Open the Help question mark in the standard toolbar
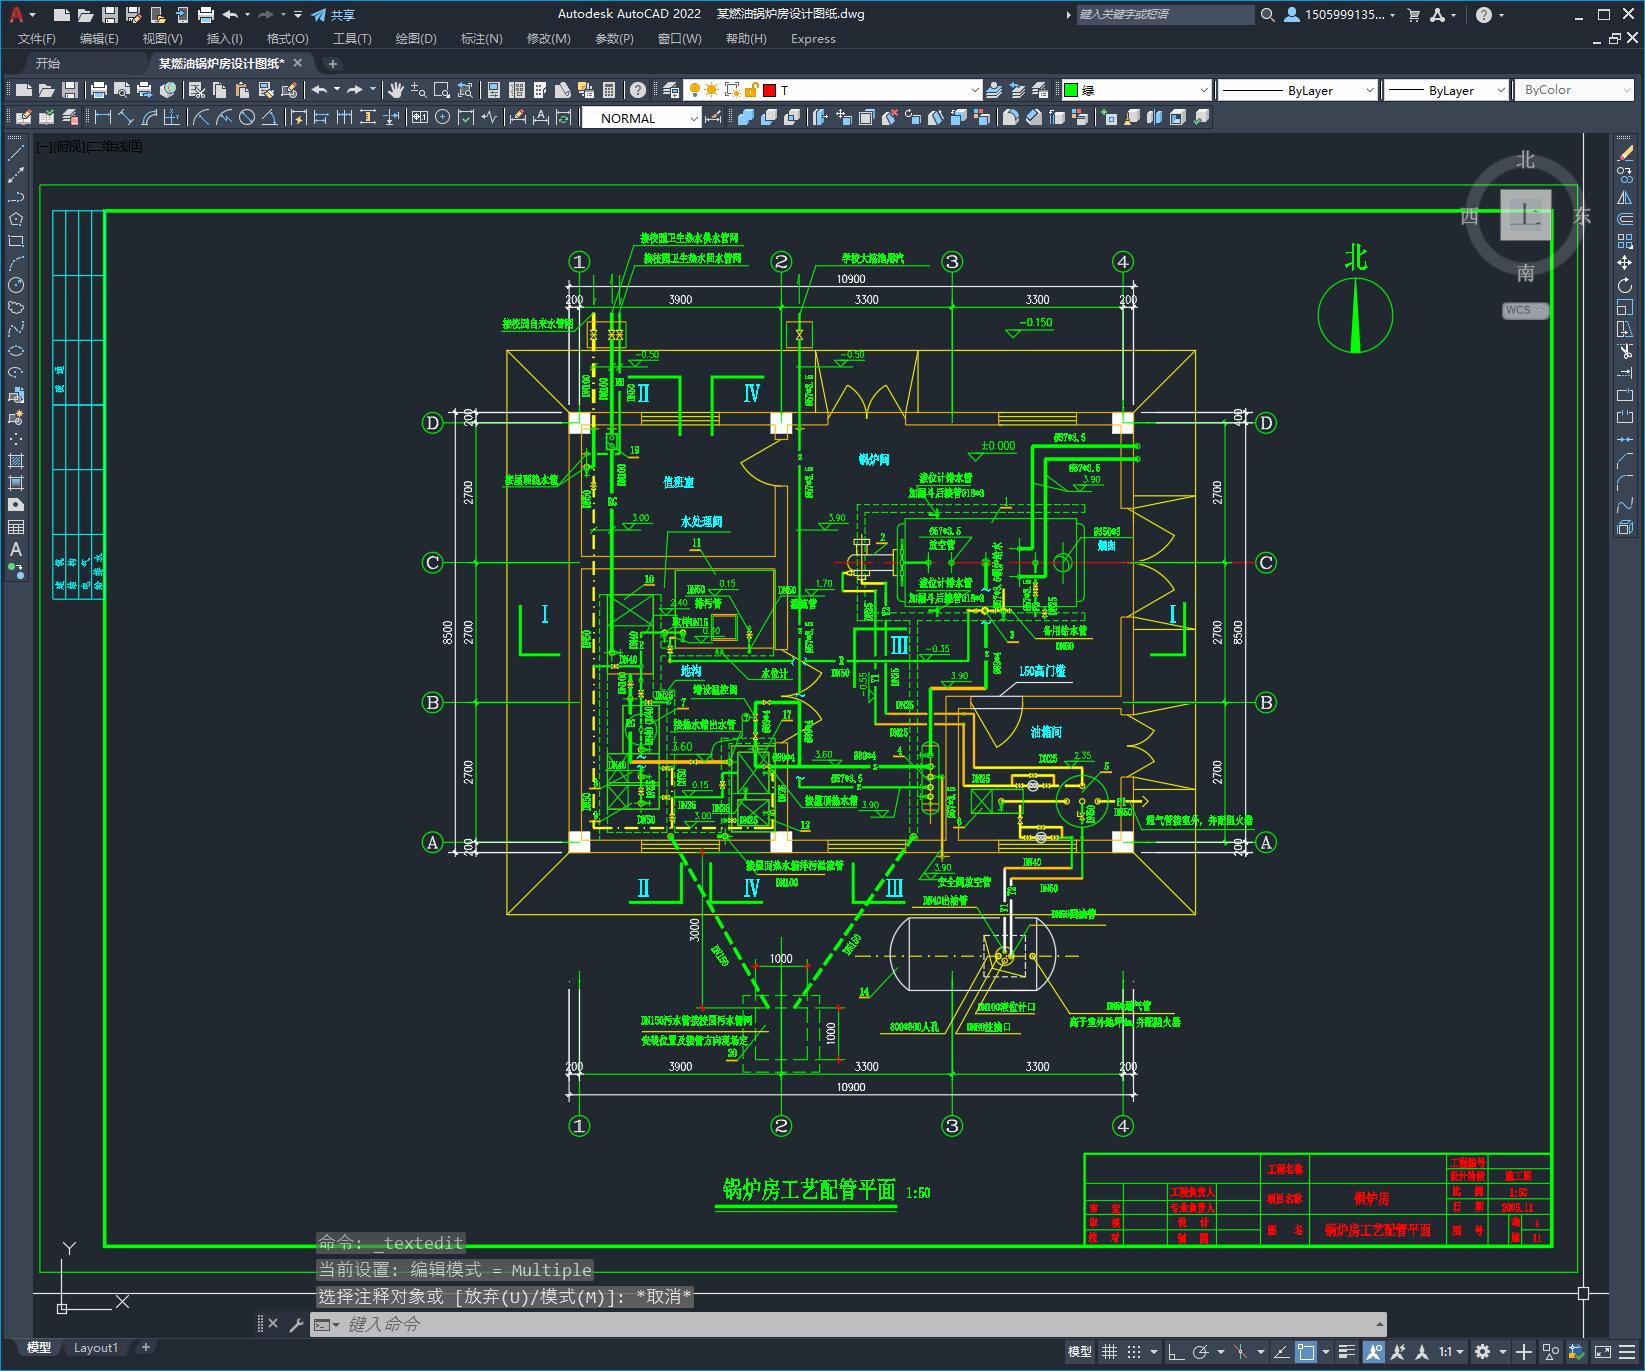Viewport: 1645px width, 1371px height. click(638, 90)
